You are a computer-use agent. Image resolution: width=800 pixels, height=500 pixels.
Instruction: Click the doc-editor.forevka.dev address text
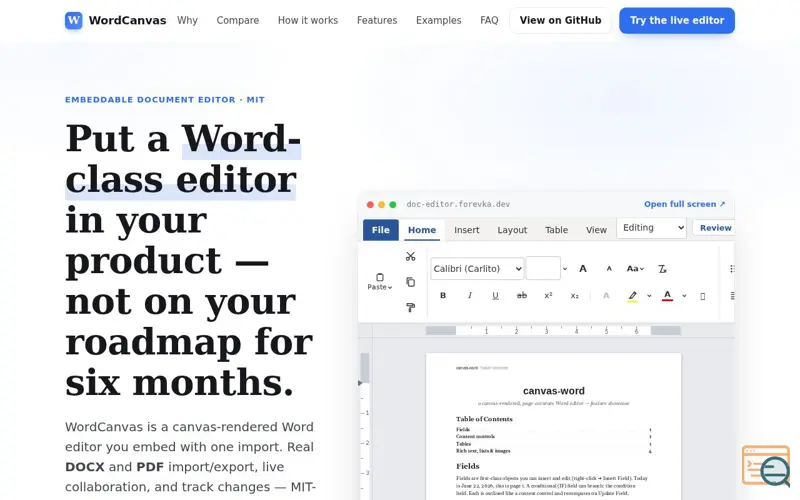(x=458, y=204)
